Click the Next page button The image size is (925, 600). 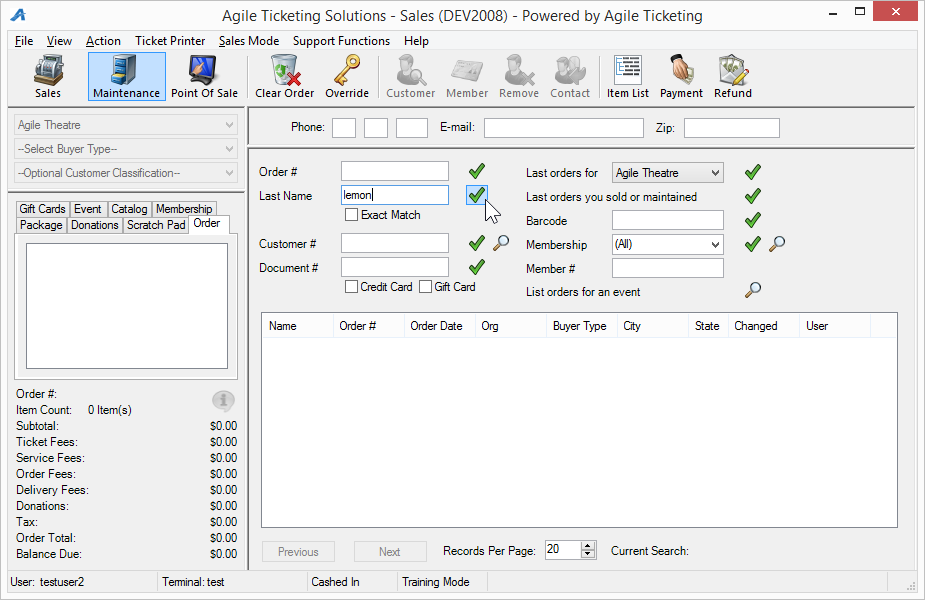390,552
